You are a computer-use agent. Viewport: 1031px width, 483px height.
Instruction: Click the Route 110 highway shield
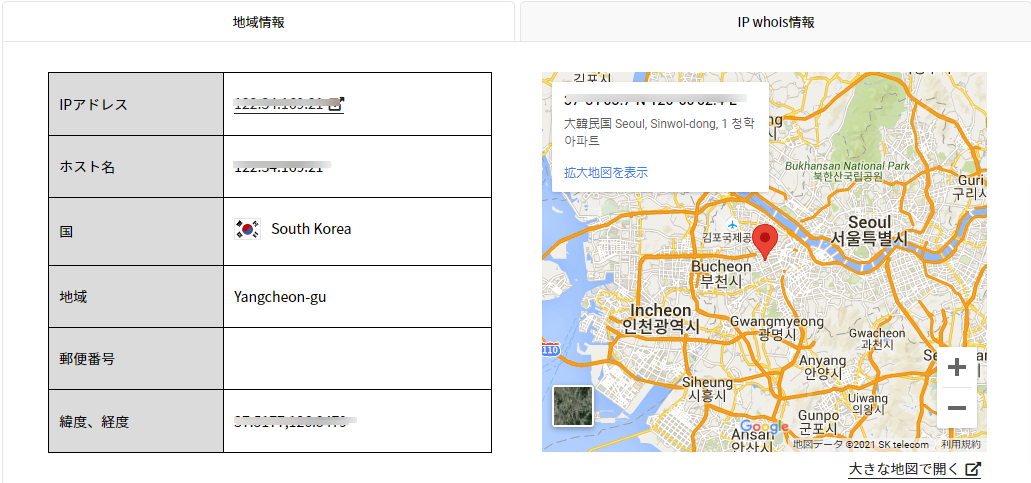[550, 350]
